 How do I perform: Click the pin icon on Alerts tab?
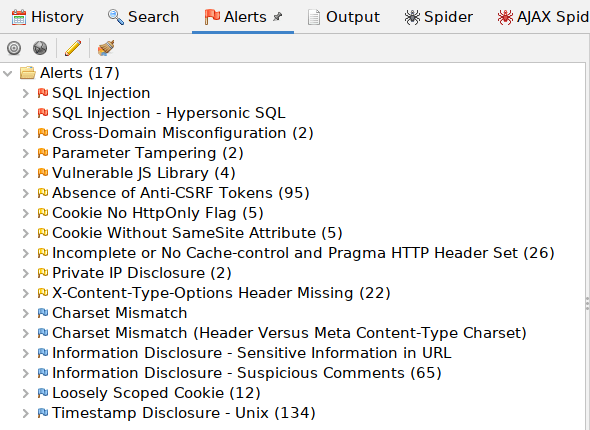tap(278, 17)
